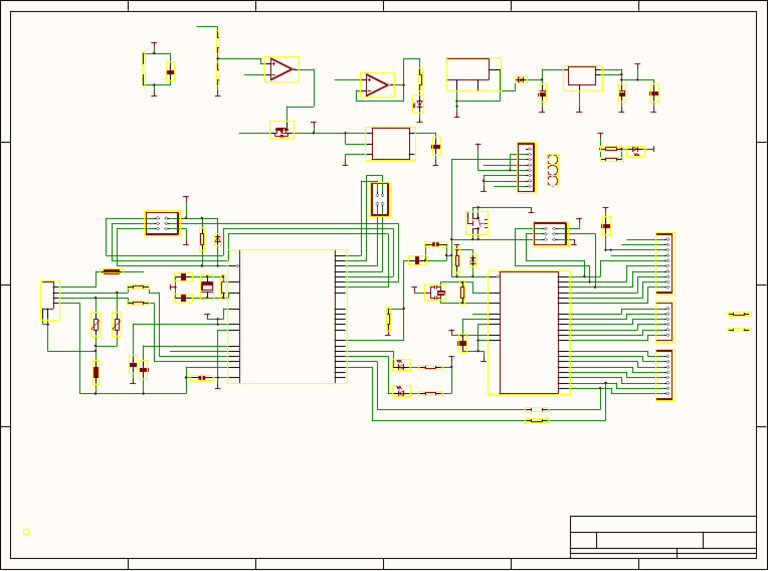This screenshot has height=571, width=768.
Task: Select the bottom eight-pin connector at right edge
Action: click(x=665, y=375)
